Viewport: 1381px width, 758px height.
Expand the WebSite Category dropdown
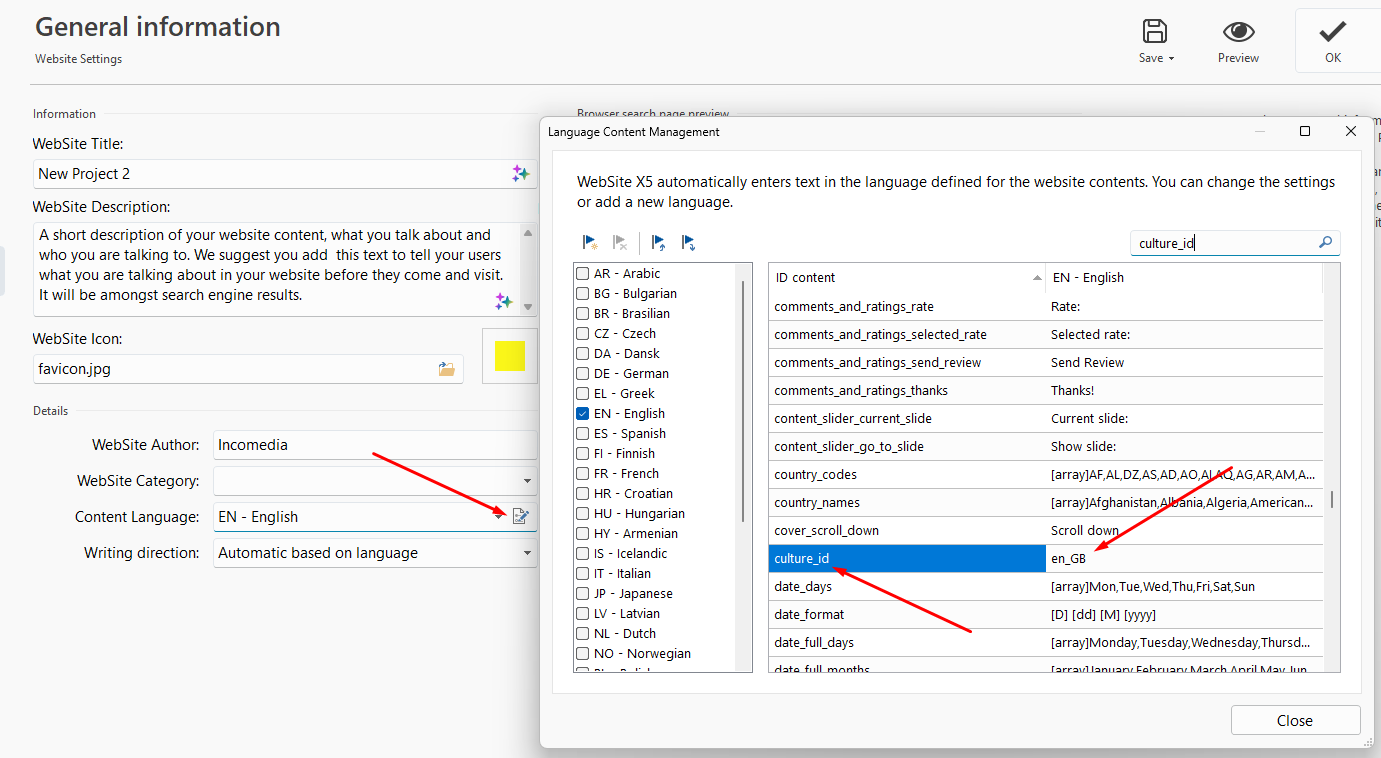(527, 481)
